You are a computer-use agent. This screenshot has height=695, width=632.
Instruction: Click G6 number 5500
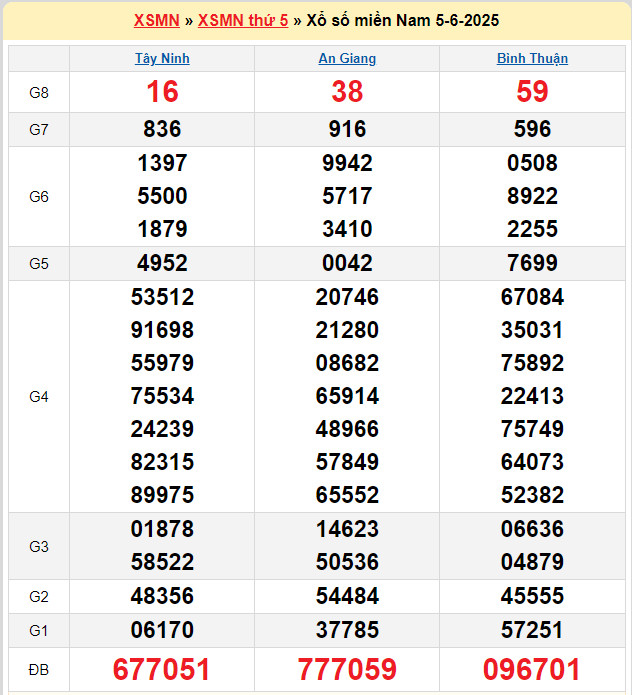(x=162, y=196)
